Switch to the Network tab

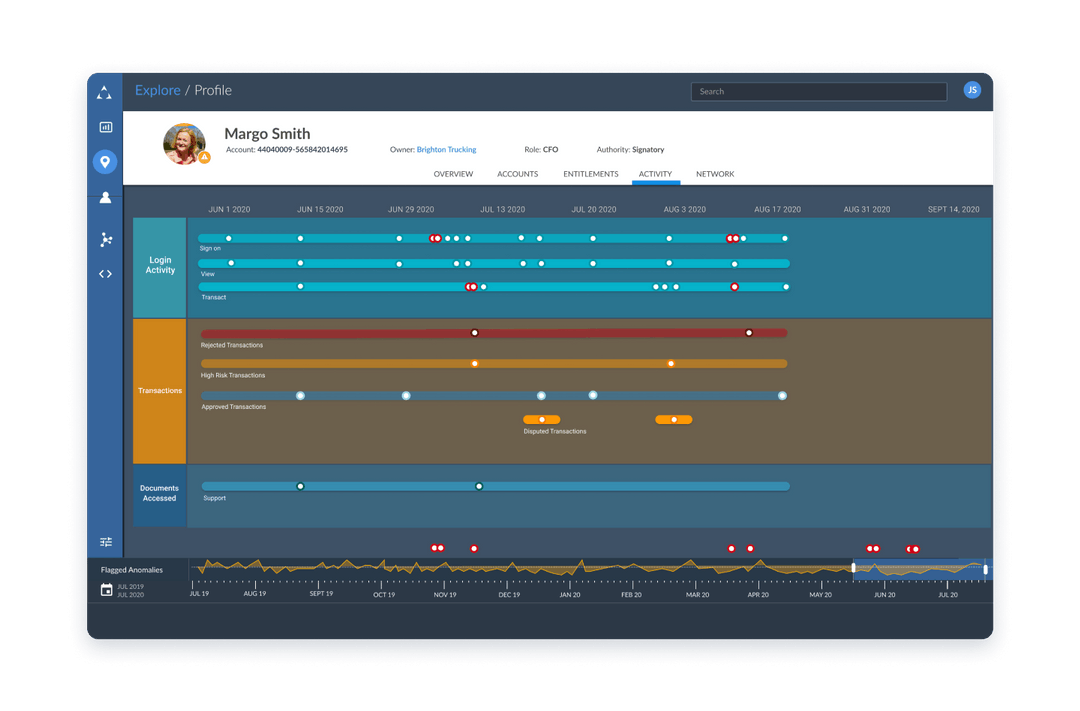coord(715,173)
